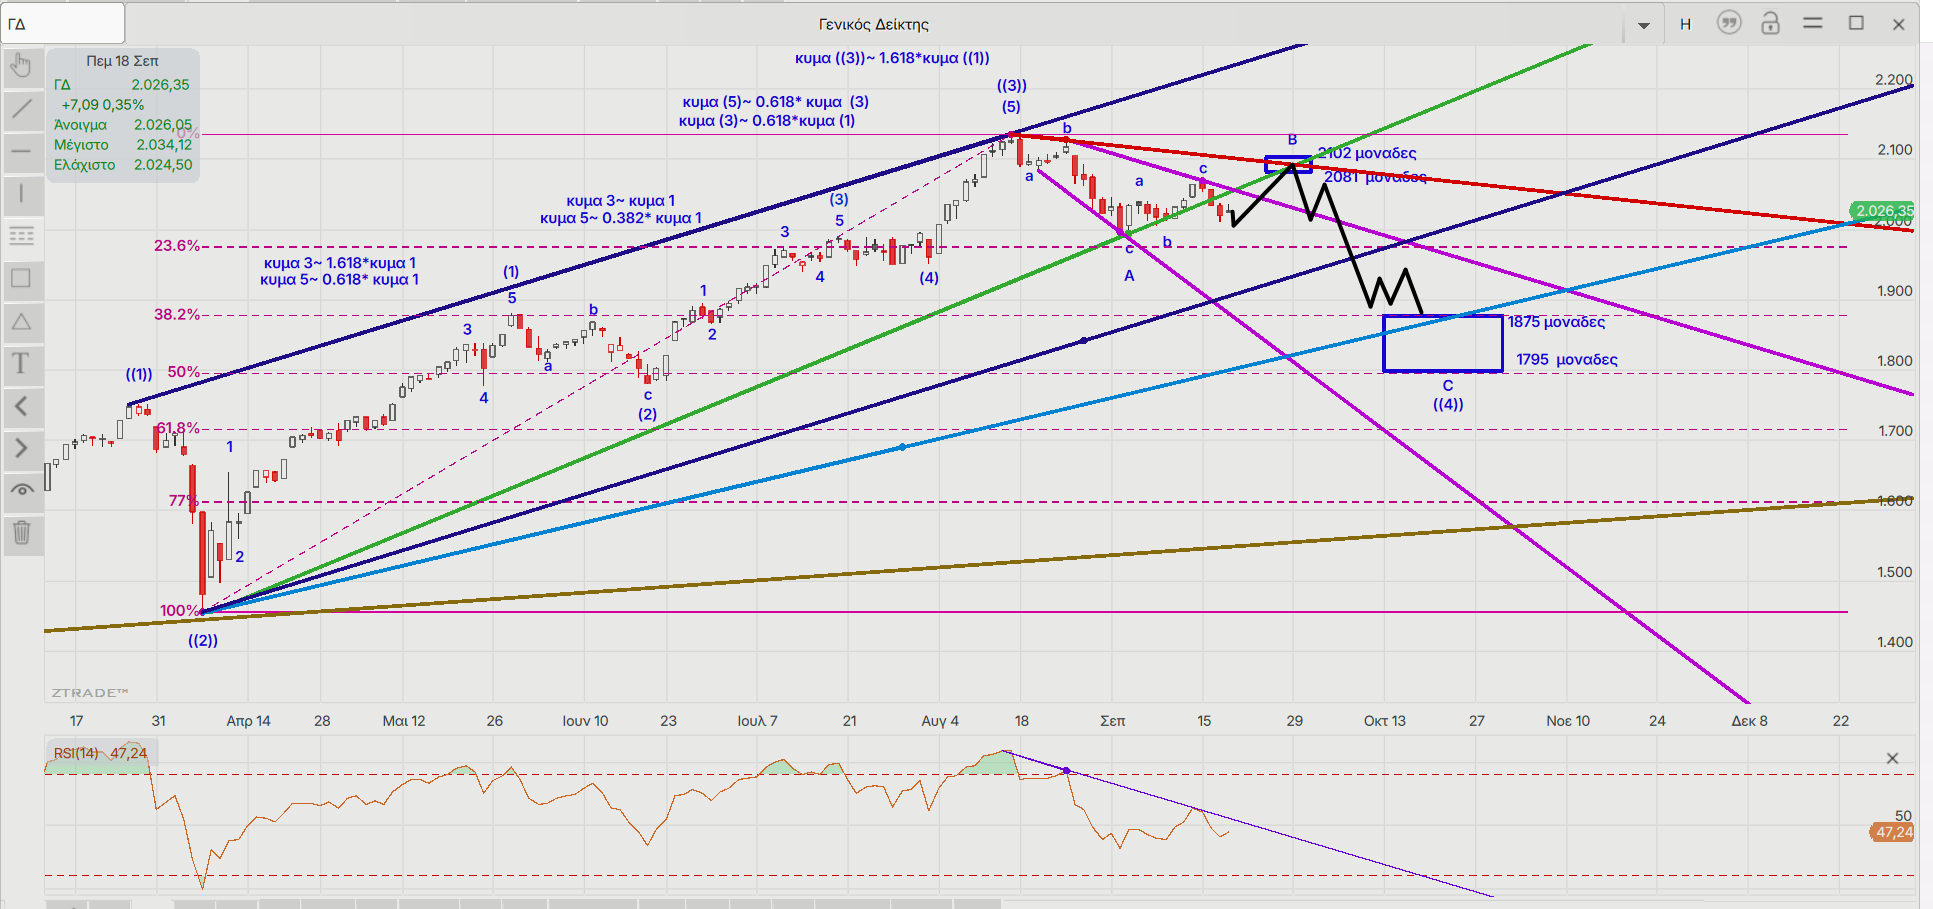The width and height of the screenshot is (1933, 909).
Task: Select the triangle drawing tool
Action: pyautogui.click(x=21, y=321)
